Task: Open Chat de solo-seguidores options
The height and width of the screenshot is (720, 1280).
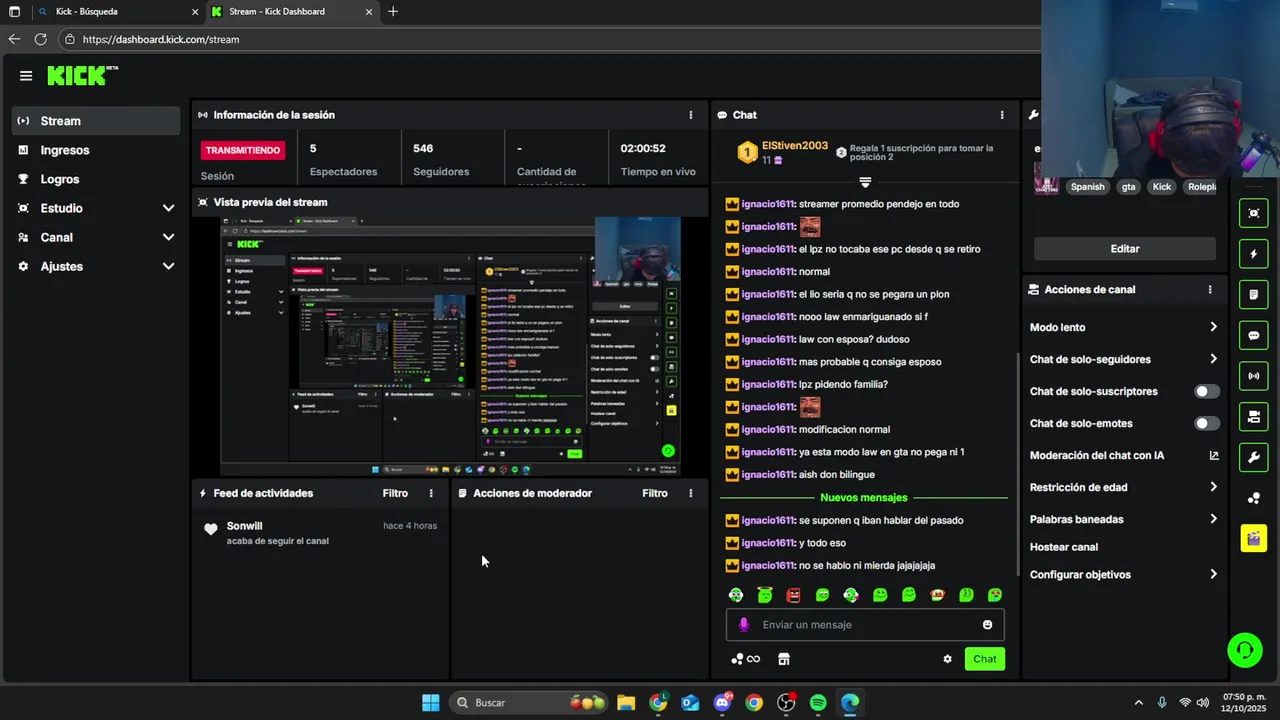Action: pos(1124,360)
